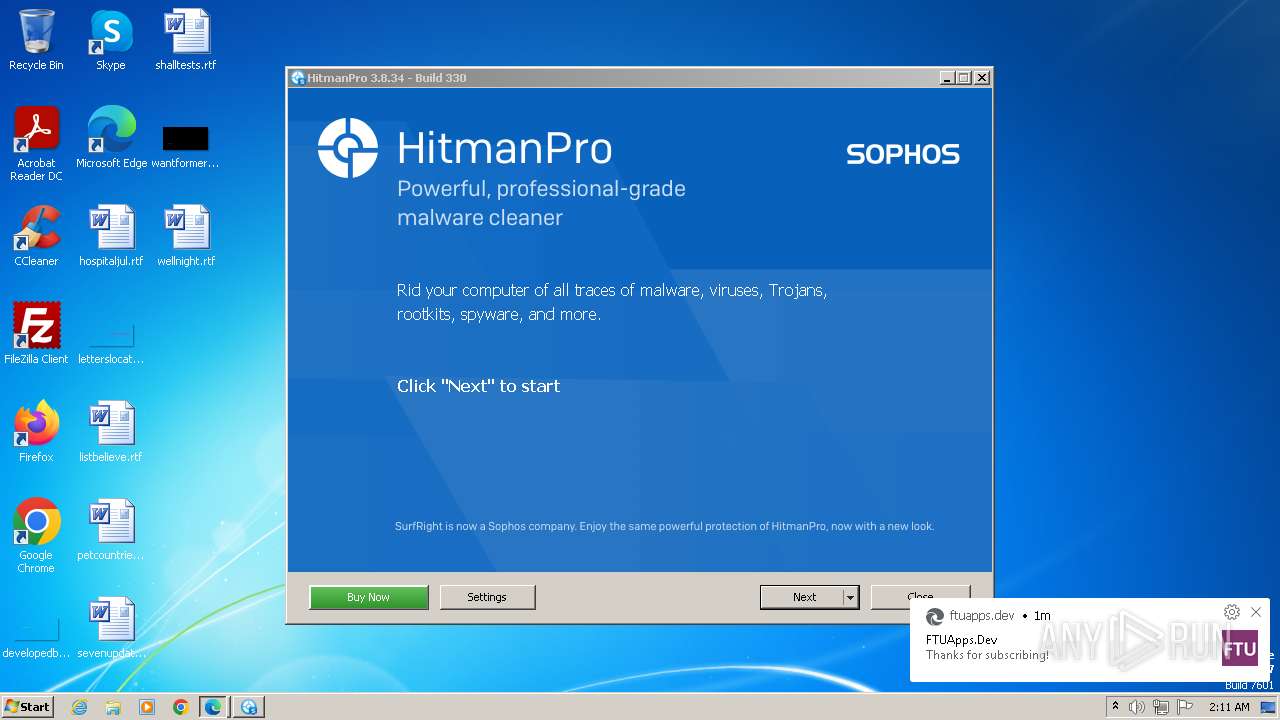Open shalltests.rtf document icon
This screenshot has width=1280, height=720.
(186, 40)
